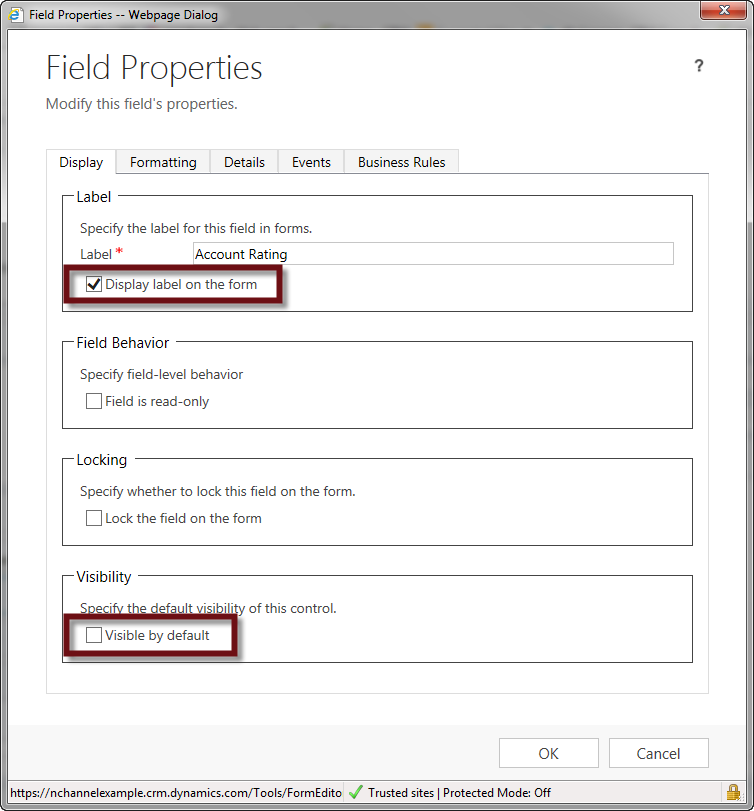The width and height of the screenshot is (754, 811).
Task: Click the padlock icon in the status bar
Action: point(733,792)
